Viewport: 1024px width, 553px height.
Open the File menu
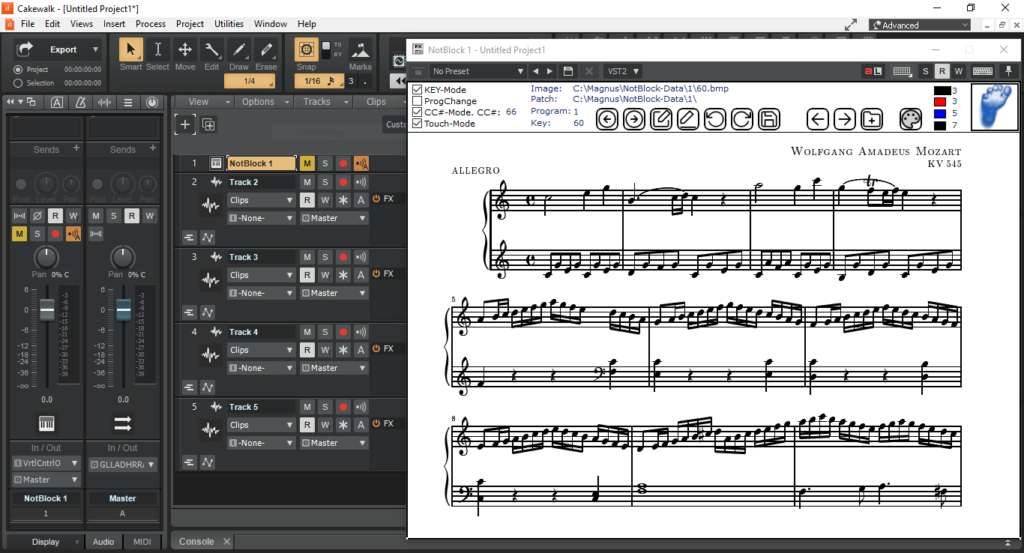pos(27,24)
